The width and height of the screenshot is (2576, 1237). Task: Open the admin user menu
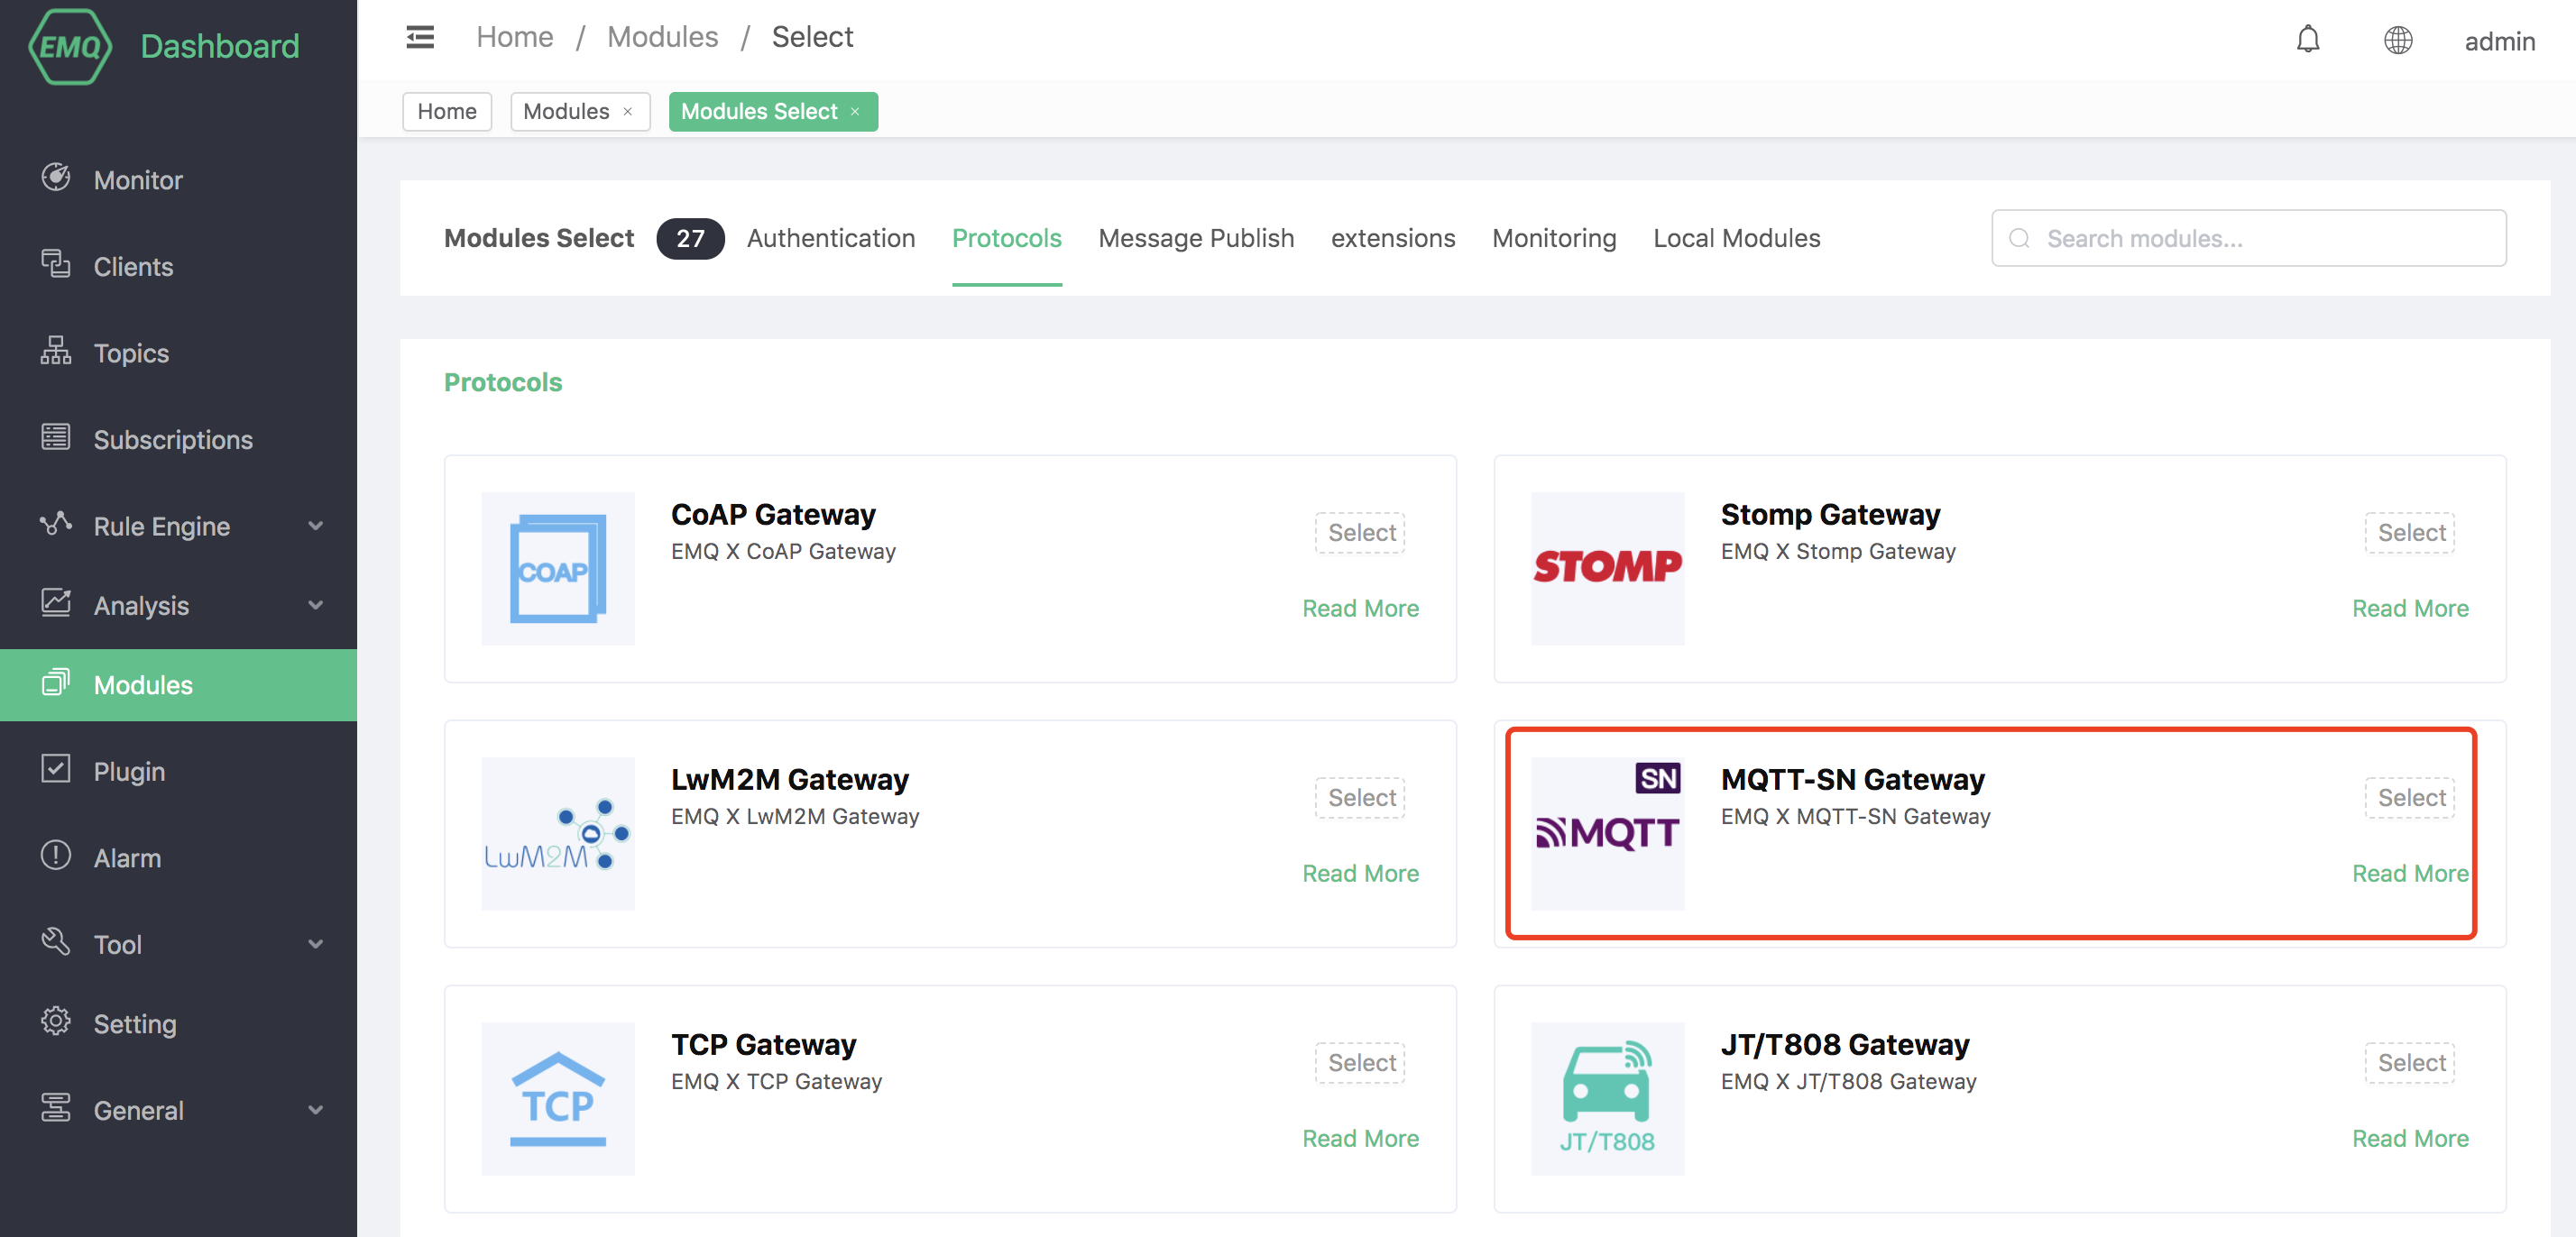tap(2499, 41)
